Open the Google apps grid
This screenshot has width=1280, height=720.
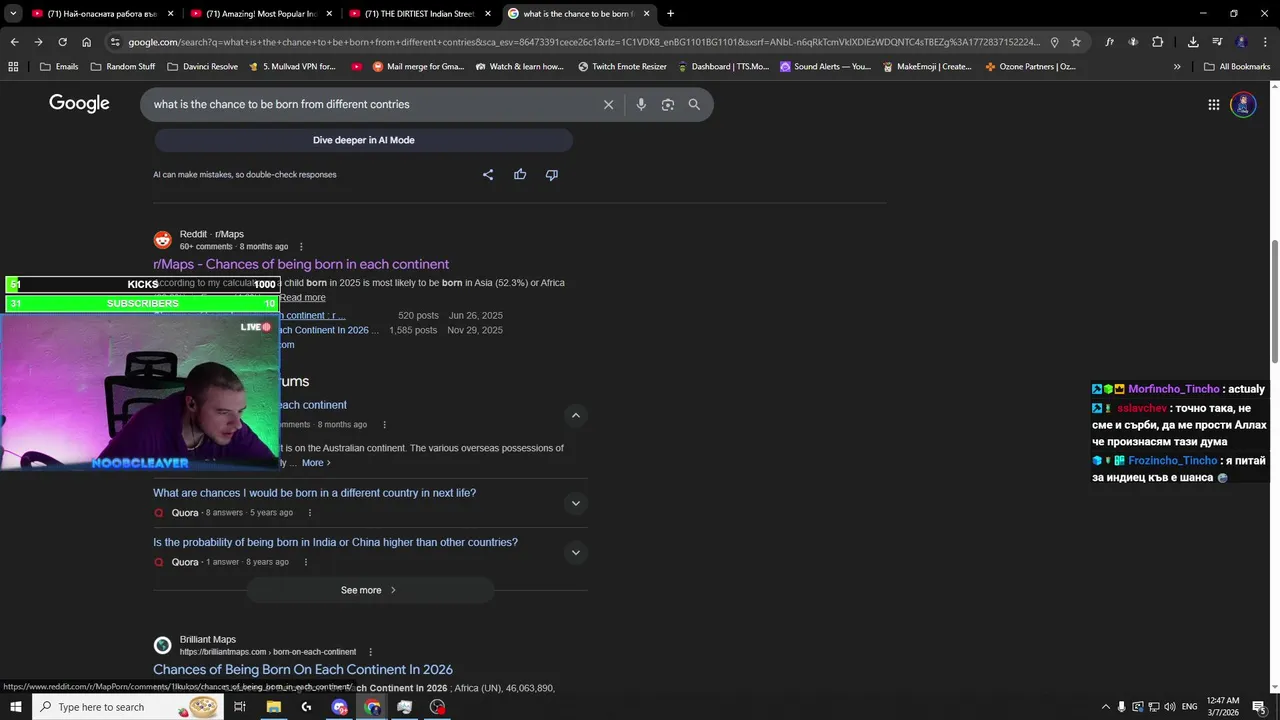[x=1213, y=104]
